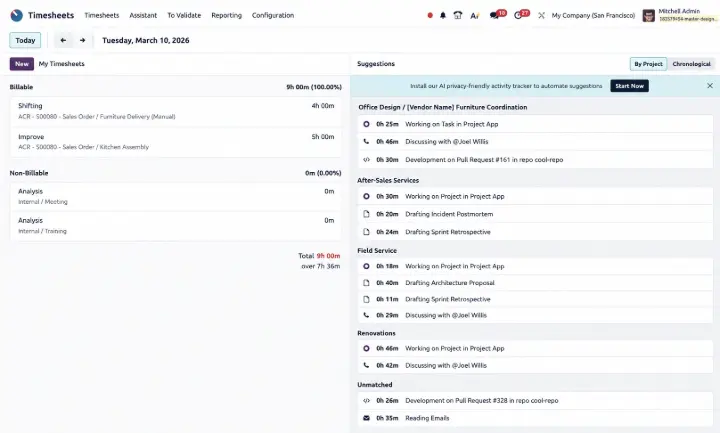
Task: Create a New timesheet entry
Action: pyautogui.click(x=22, y=64)
